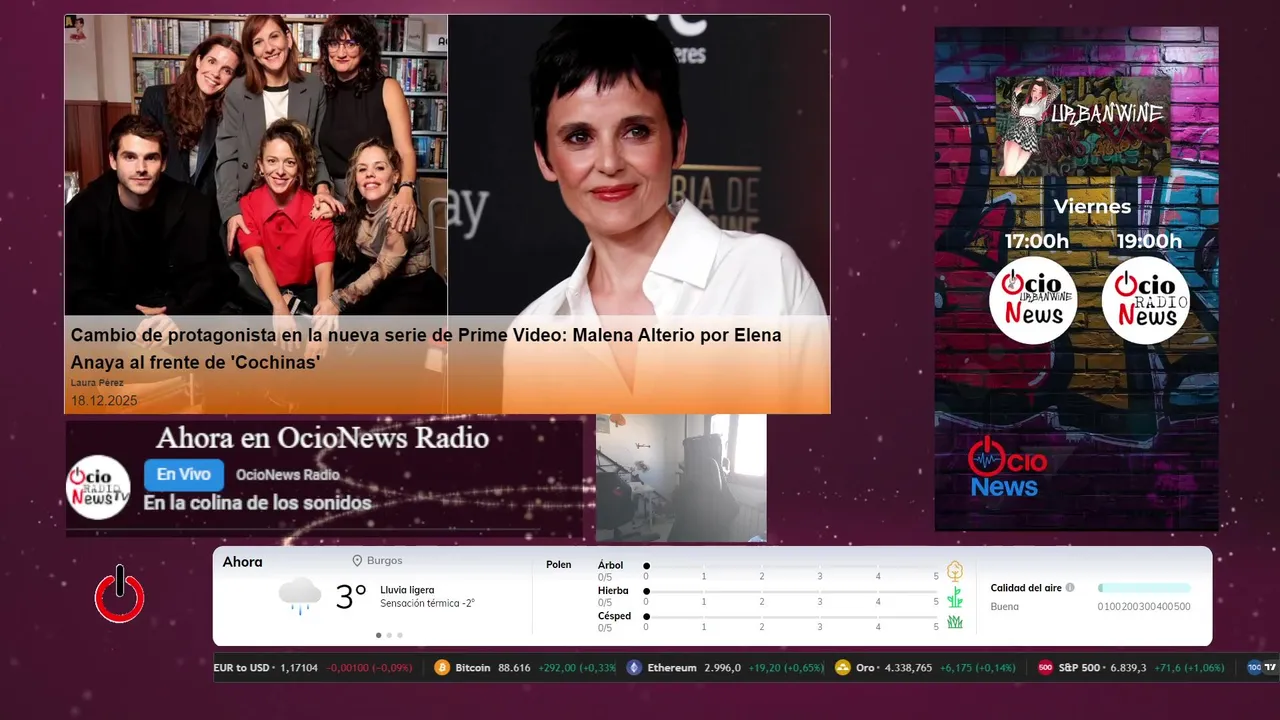Click the 'Calidad del aire' label
The width and height of the screenshot is (1280, 720).
tap(1026, 588)
